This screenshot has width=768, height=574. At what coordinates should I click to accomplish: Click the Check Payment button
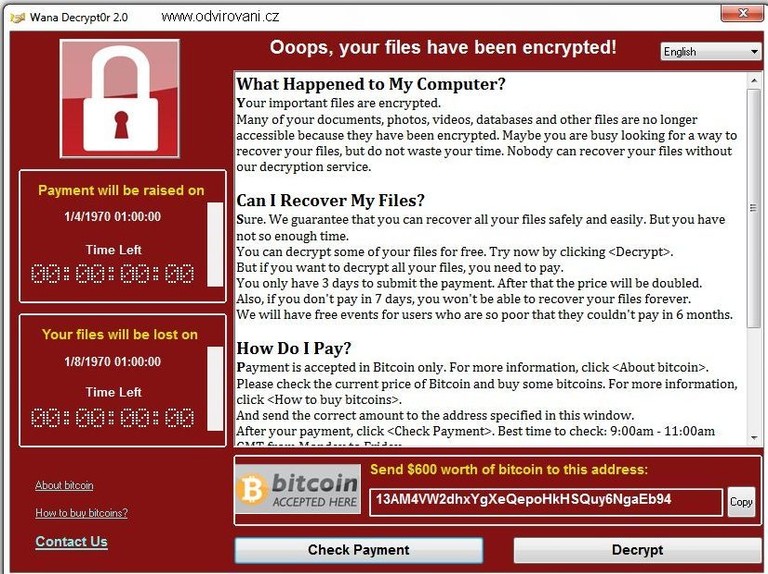coord(359,550)
